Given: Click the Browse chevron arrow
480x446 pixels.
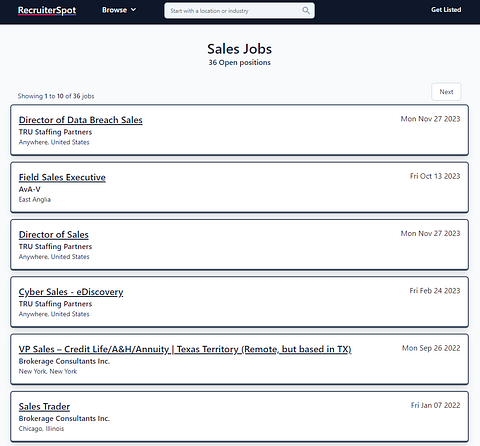Looking at the screenshot, I should point(133,10).
